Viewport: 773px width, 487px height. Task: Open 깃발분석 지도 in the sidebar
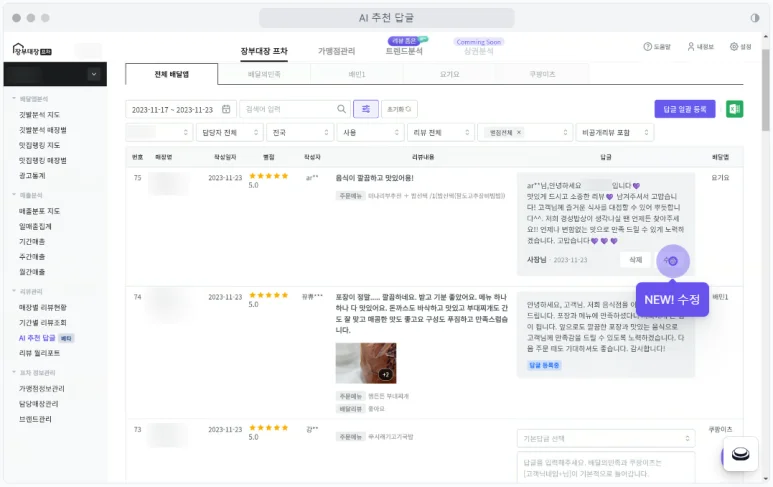[x=39, y=114]
